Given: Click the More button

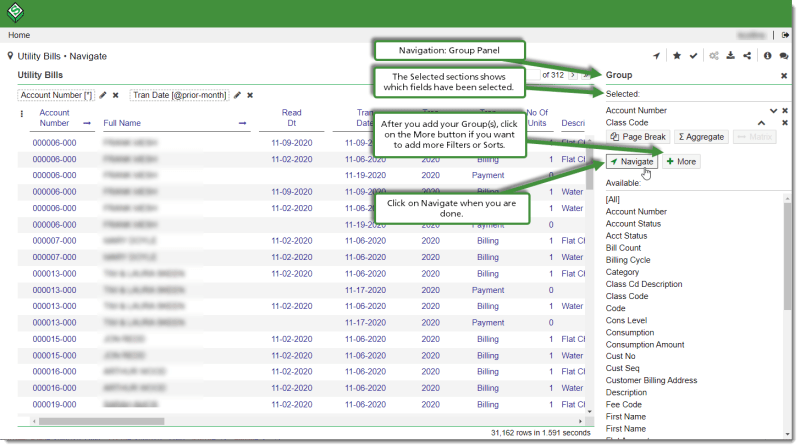Looking at the screenshot, I should pos(681,161).
